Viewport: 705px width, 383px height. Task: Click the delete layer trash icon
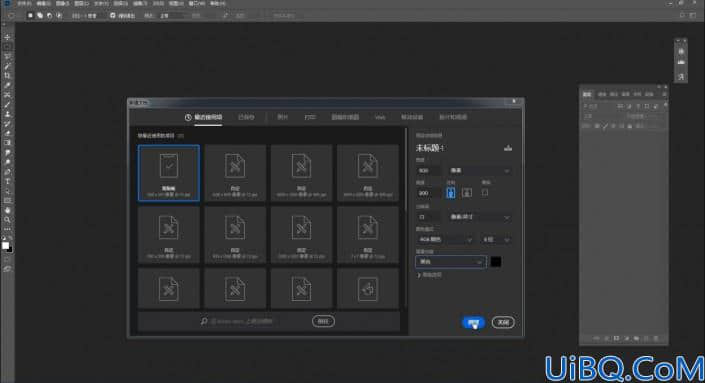tap(656, 338)
